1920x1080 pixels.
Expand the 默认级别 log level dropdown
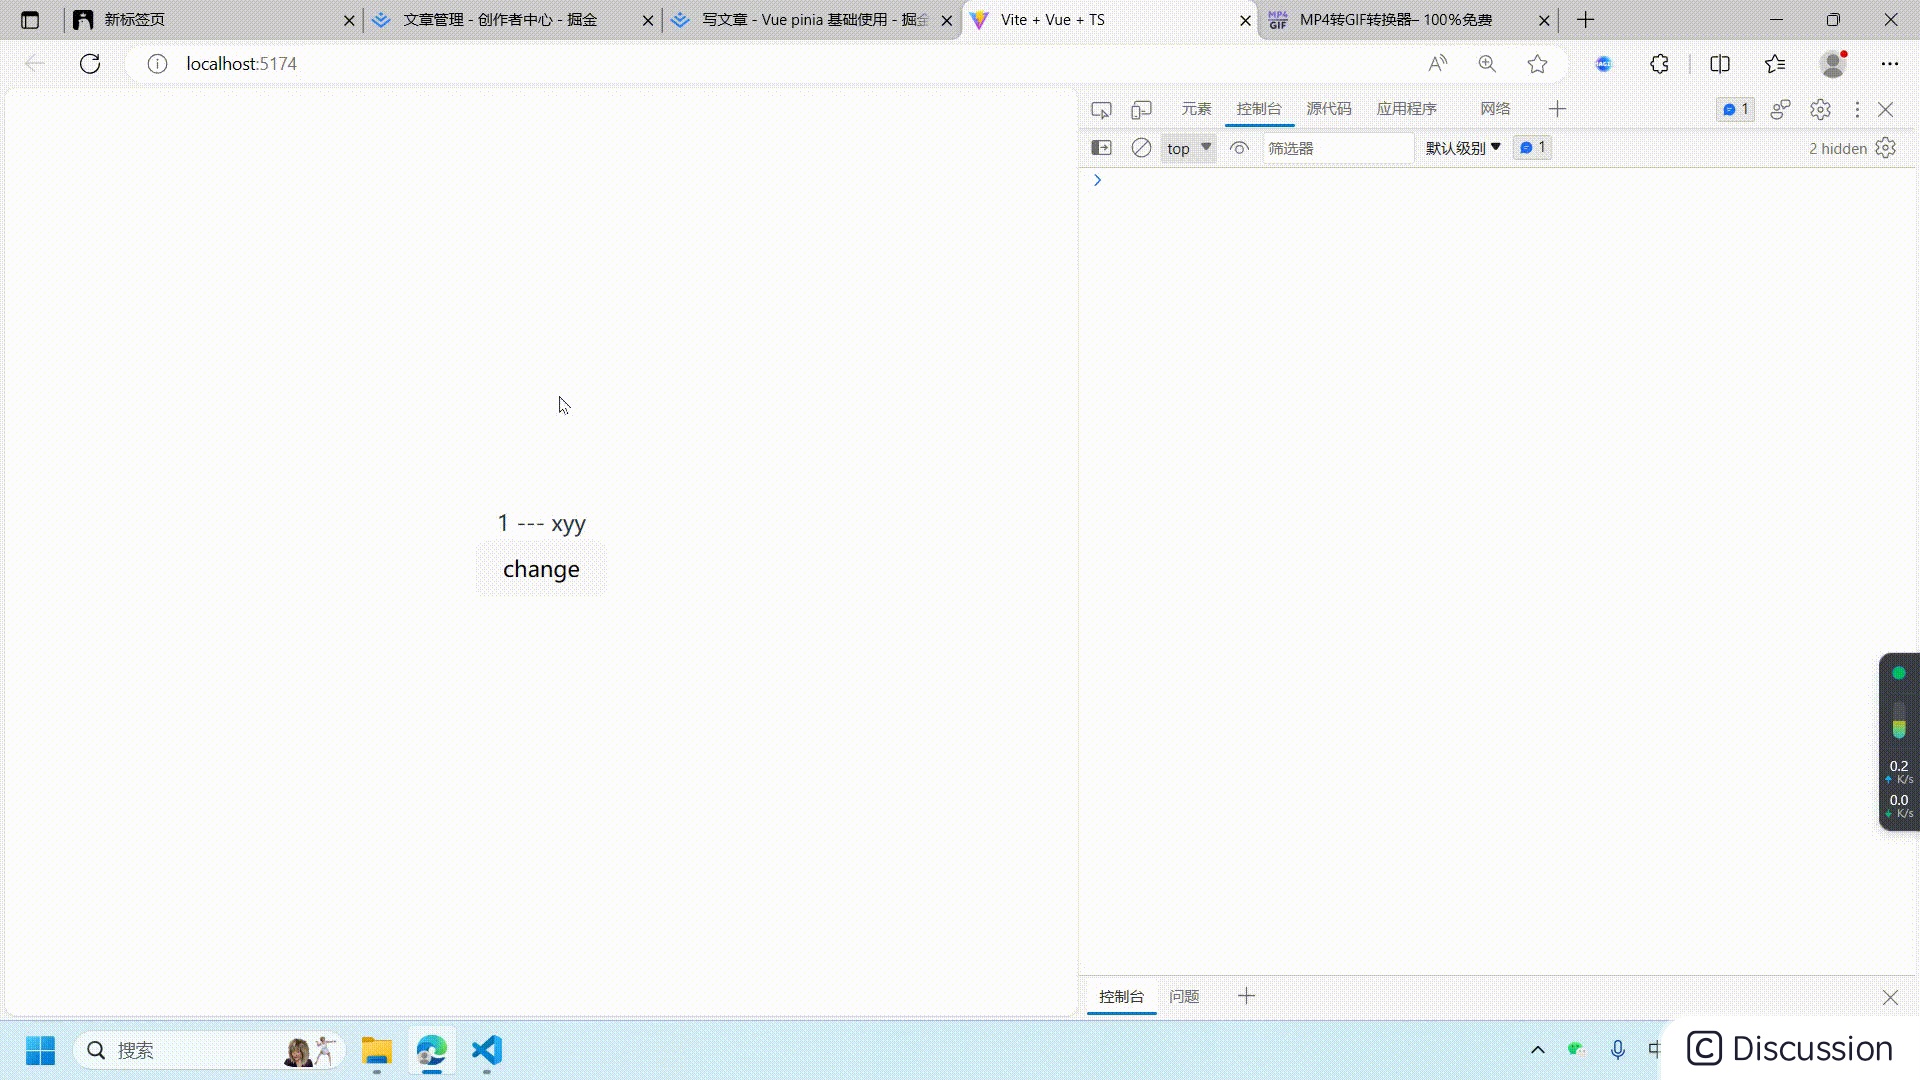[x=1463, y=148]
